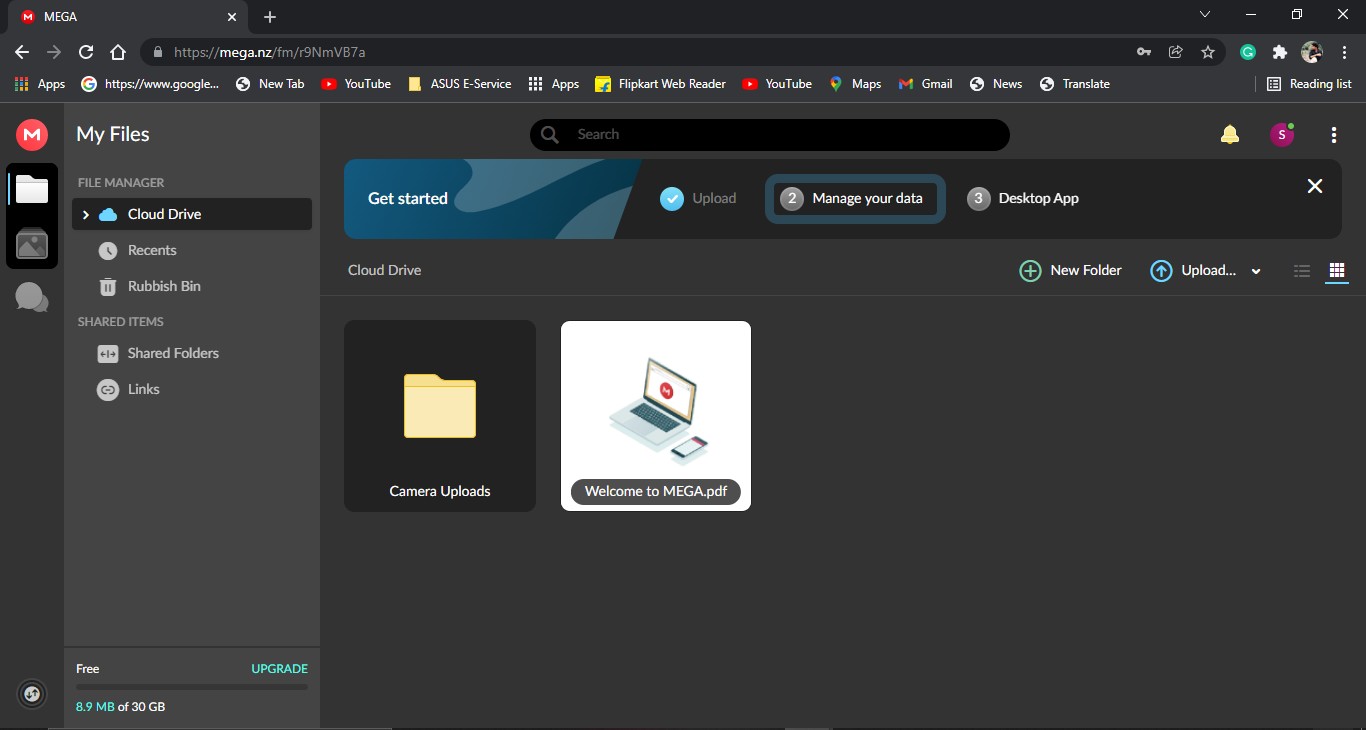The width and height of the screenshot is (1366, 730).
Task: Click the search magnifier icon
Action: pyautogui.click(x=549, y=134)
